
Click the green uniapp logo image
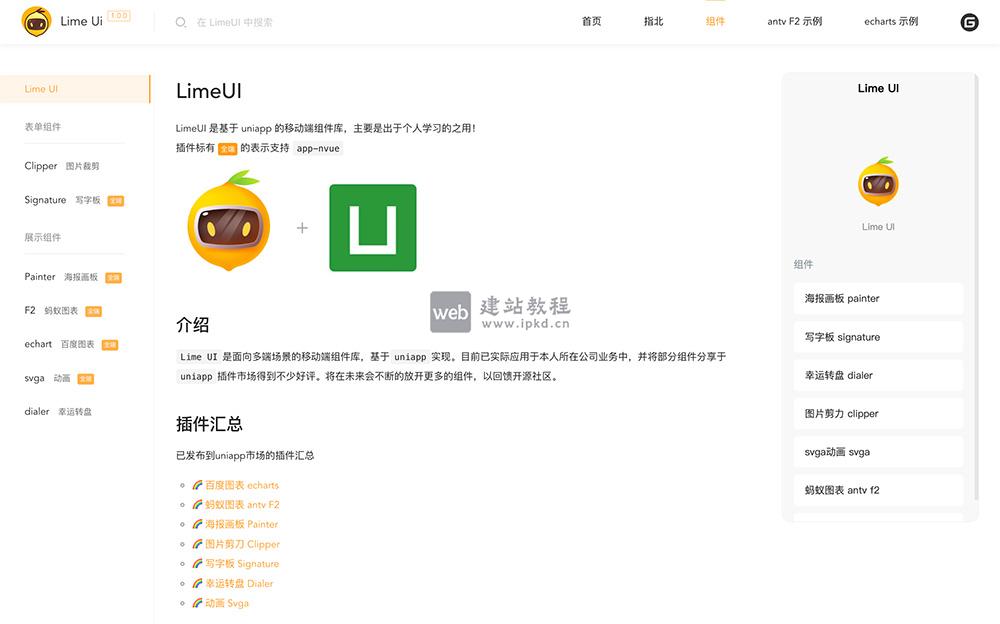pyautogui.click(x=372, y=227)
